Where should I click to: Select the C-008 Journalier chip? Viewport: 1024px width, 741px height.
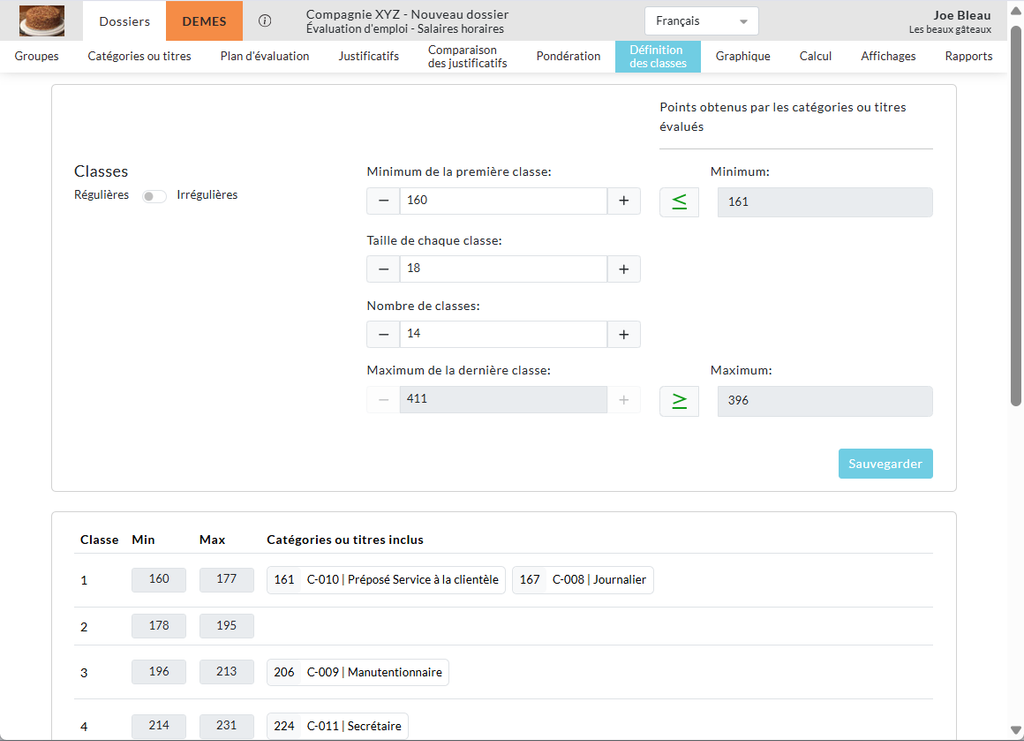583,580
